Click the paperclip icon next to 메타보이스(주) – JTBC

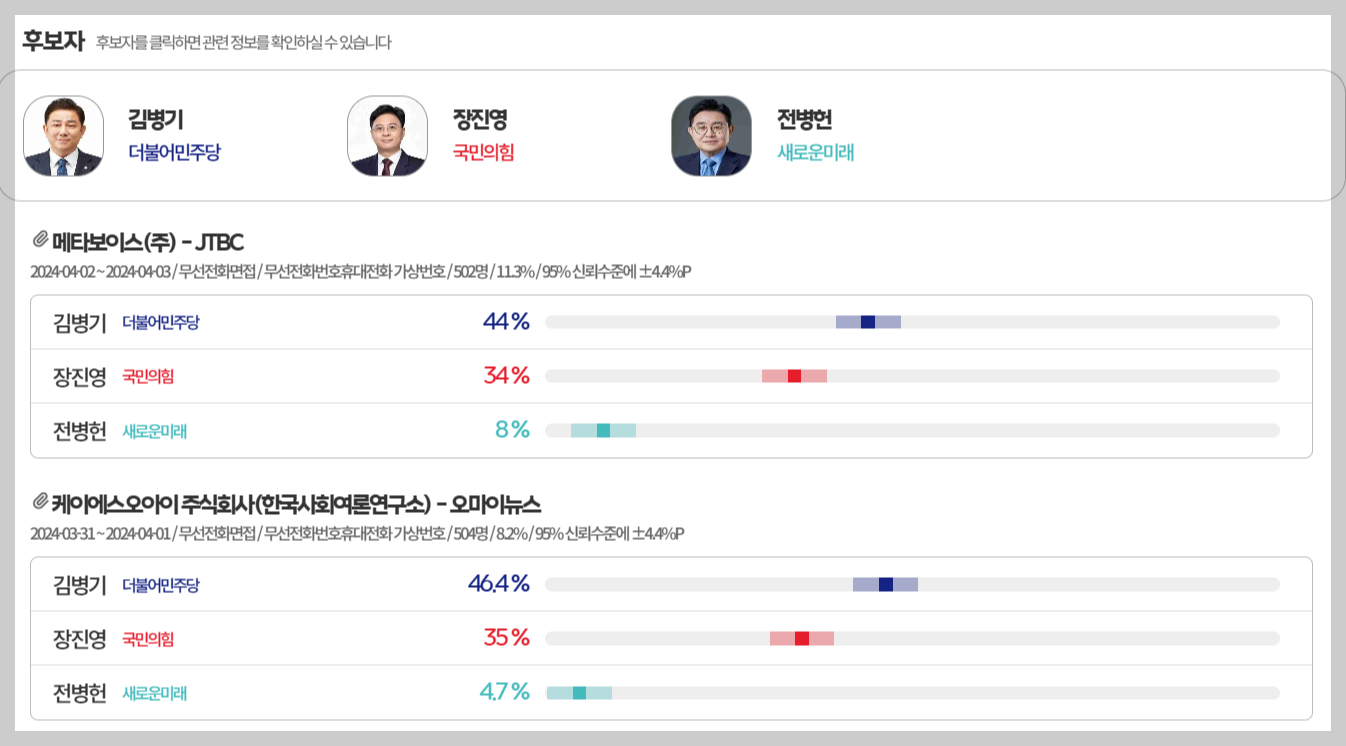pyautogui.click(x=40, y=239)
